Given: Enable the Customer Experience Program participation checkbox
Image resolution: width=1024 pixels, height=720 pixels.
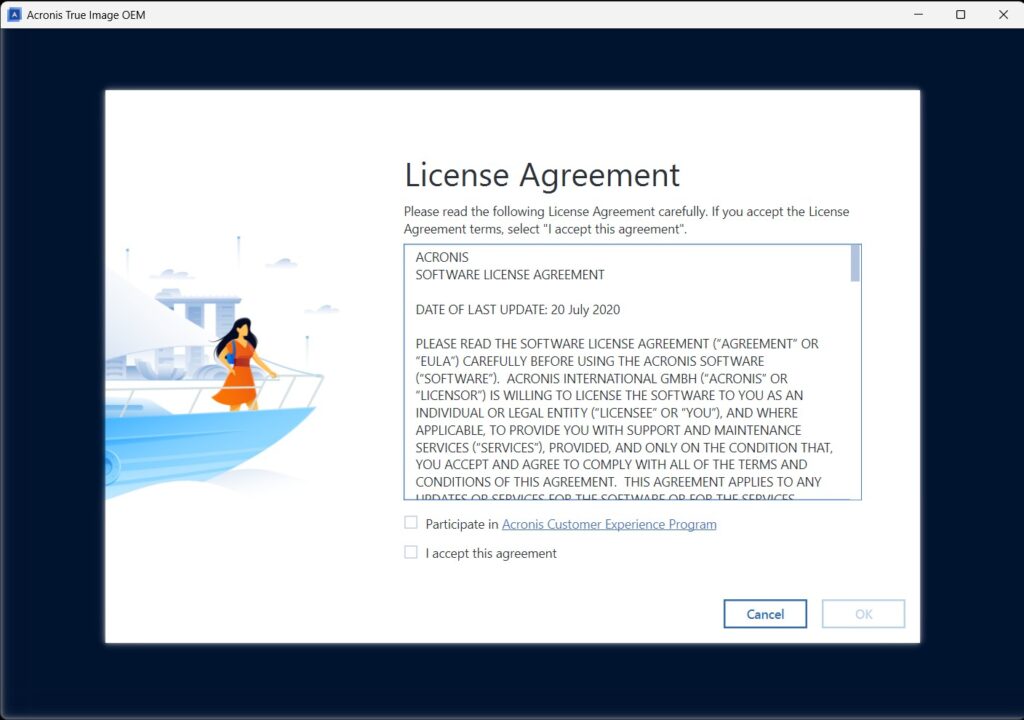Looking at the screenshot, I should tap(411, 523).
